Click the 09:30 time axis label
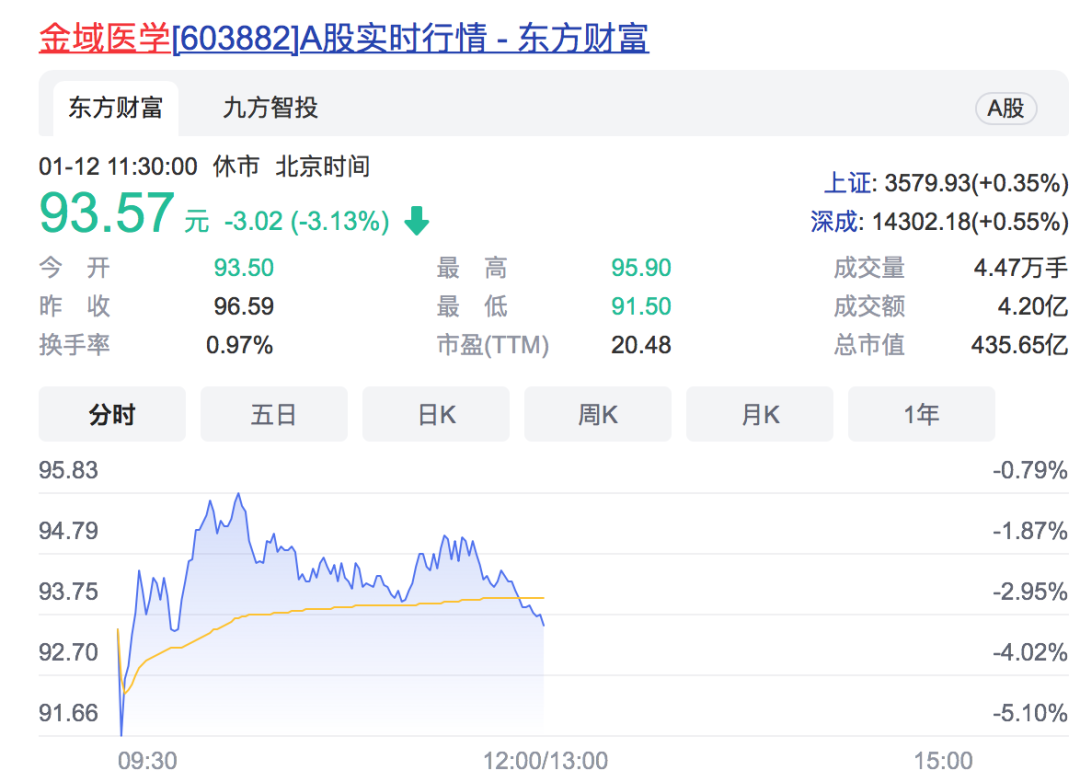Image resolution: width=1080 pixels, height=782 pixels. click(147, 761)
